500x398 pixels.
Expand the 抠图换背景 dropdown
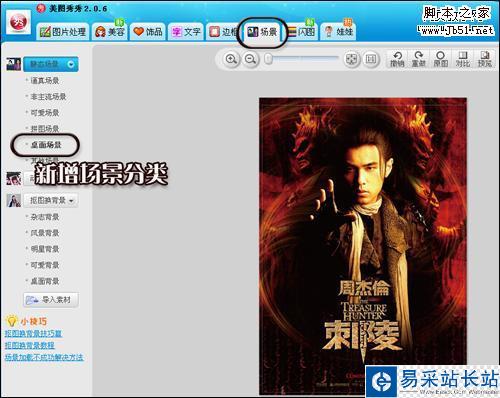tap(51, 200)
